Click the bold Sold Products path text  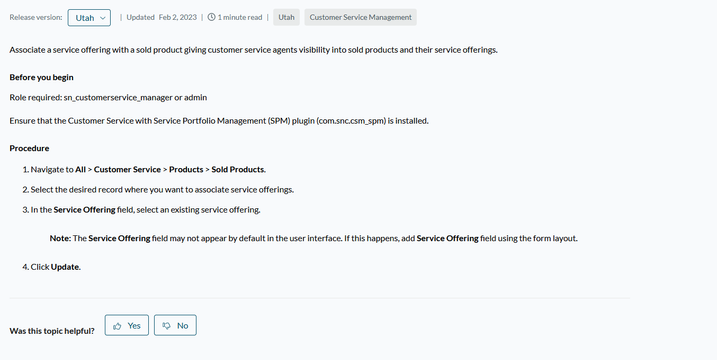pyautogui.click(x=238, y=169)
